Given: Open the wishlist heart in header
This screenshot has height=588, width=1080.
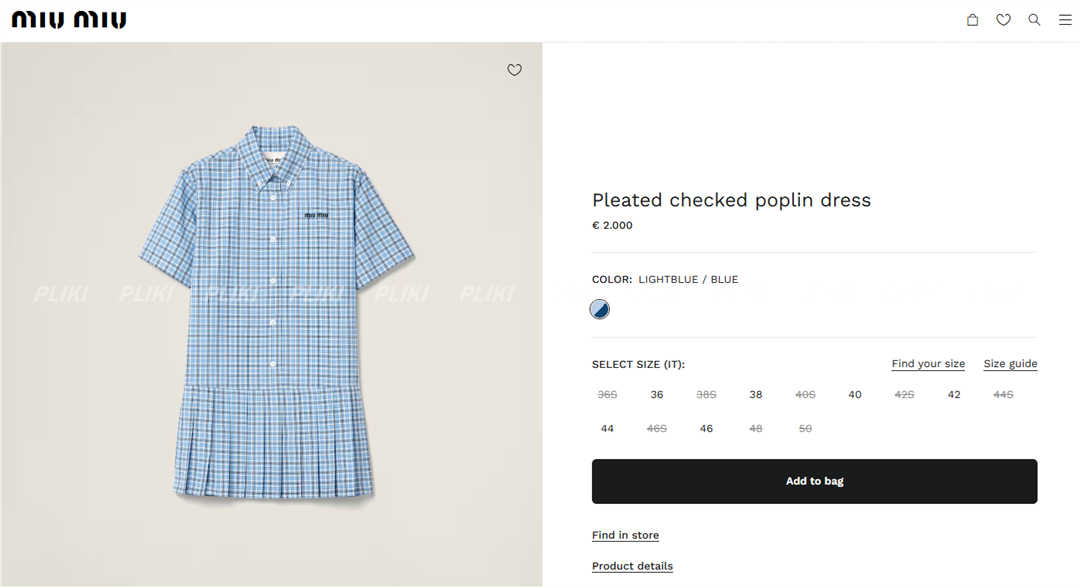Looking at the screenshot, I should 1003,20.
